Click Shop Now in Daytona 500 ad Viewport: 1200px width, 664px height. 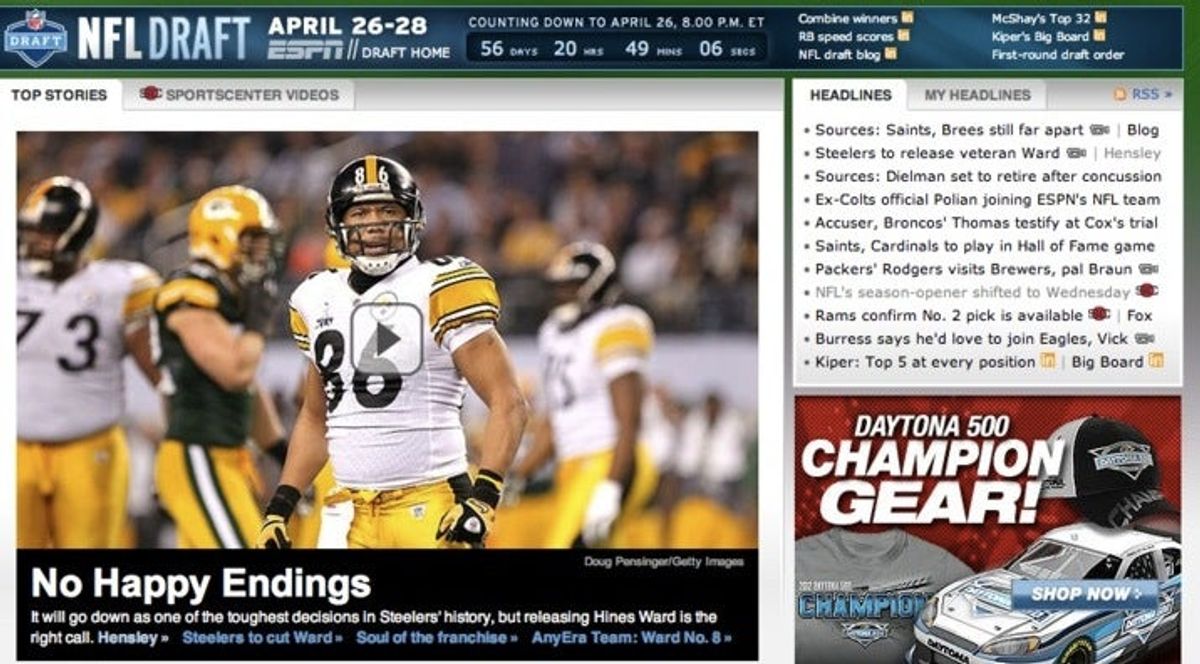click(x=1084, y=594)
